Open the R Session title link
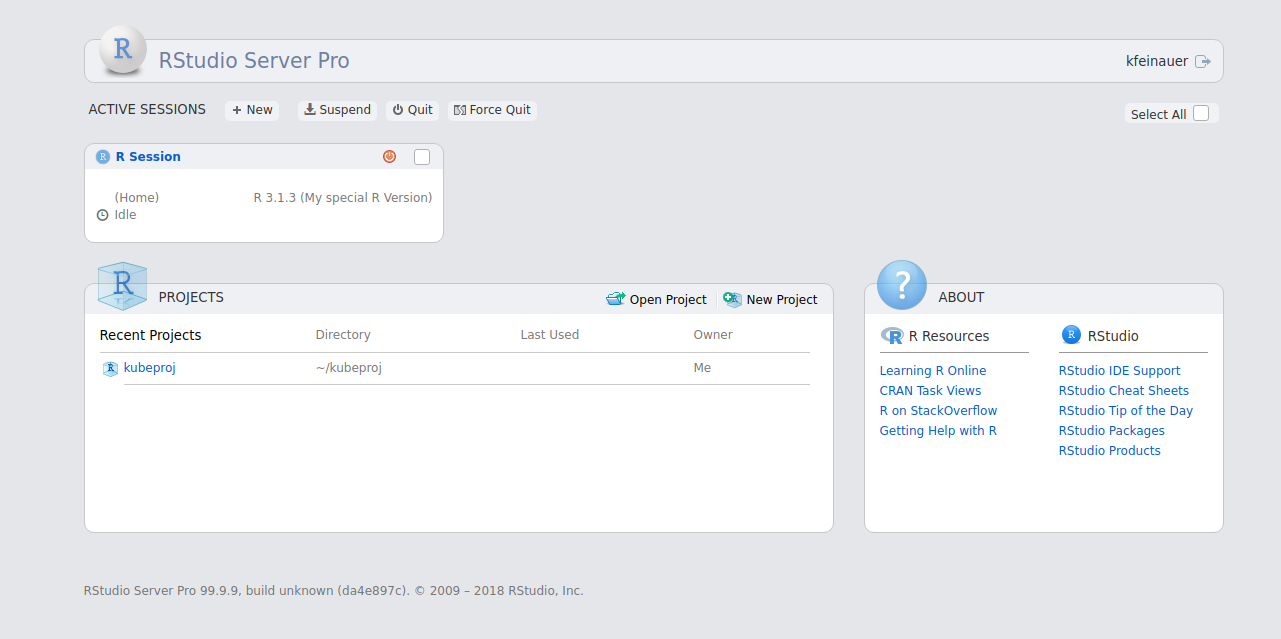Viewport: 1281px width, 639px height. pyautogui.click(x=148, y=157)
